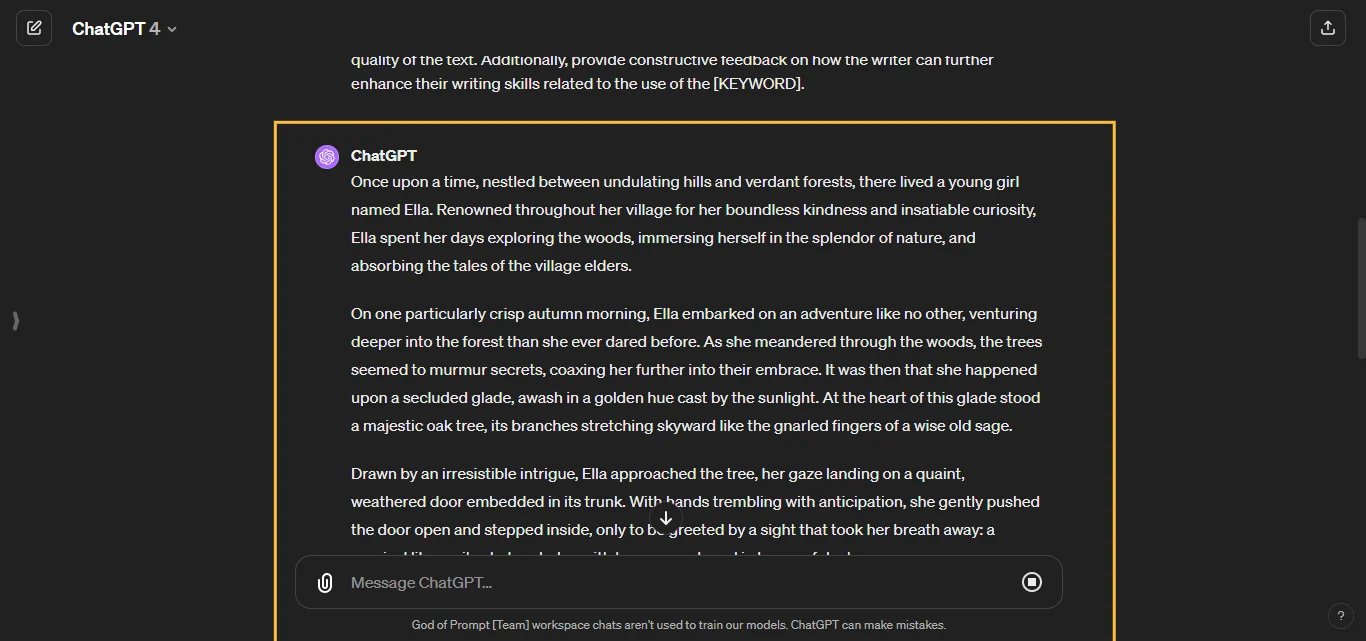Screen dimensions: 1366x641
Task: Start a new chat with the compose icon
Action: (34, 27)
